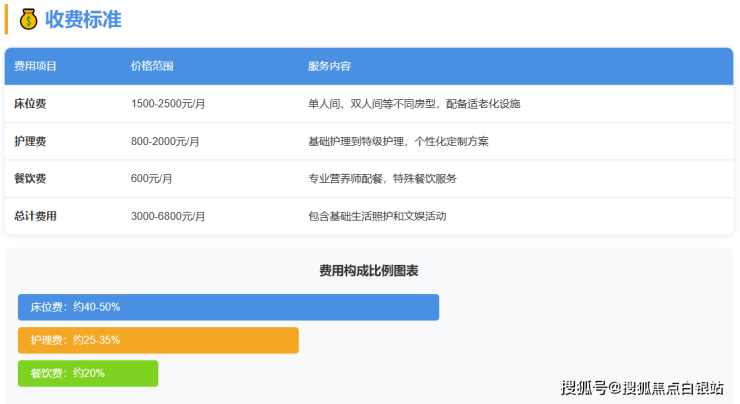The image size is (740, 404).
Task: Click the money bag icon beside 收费标准
Action: (x=28, y=19)
